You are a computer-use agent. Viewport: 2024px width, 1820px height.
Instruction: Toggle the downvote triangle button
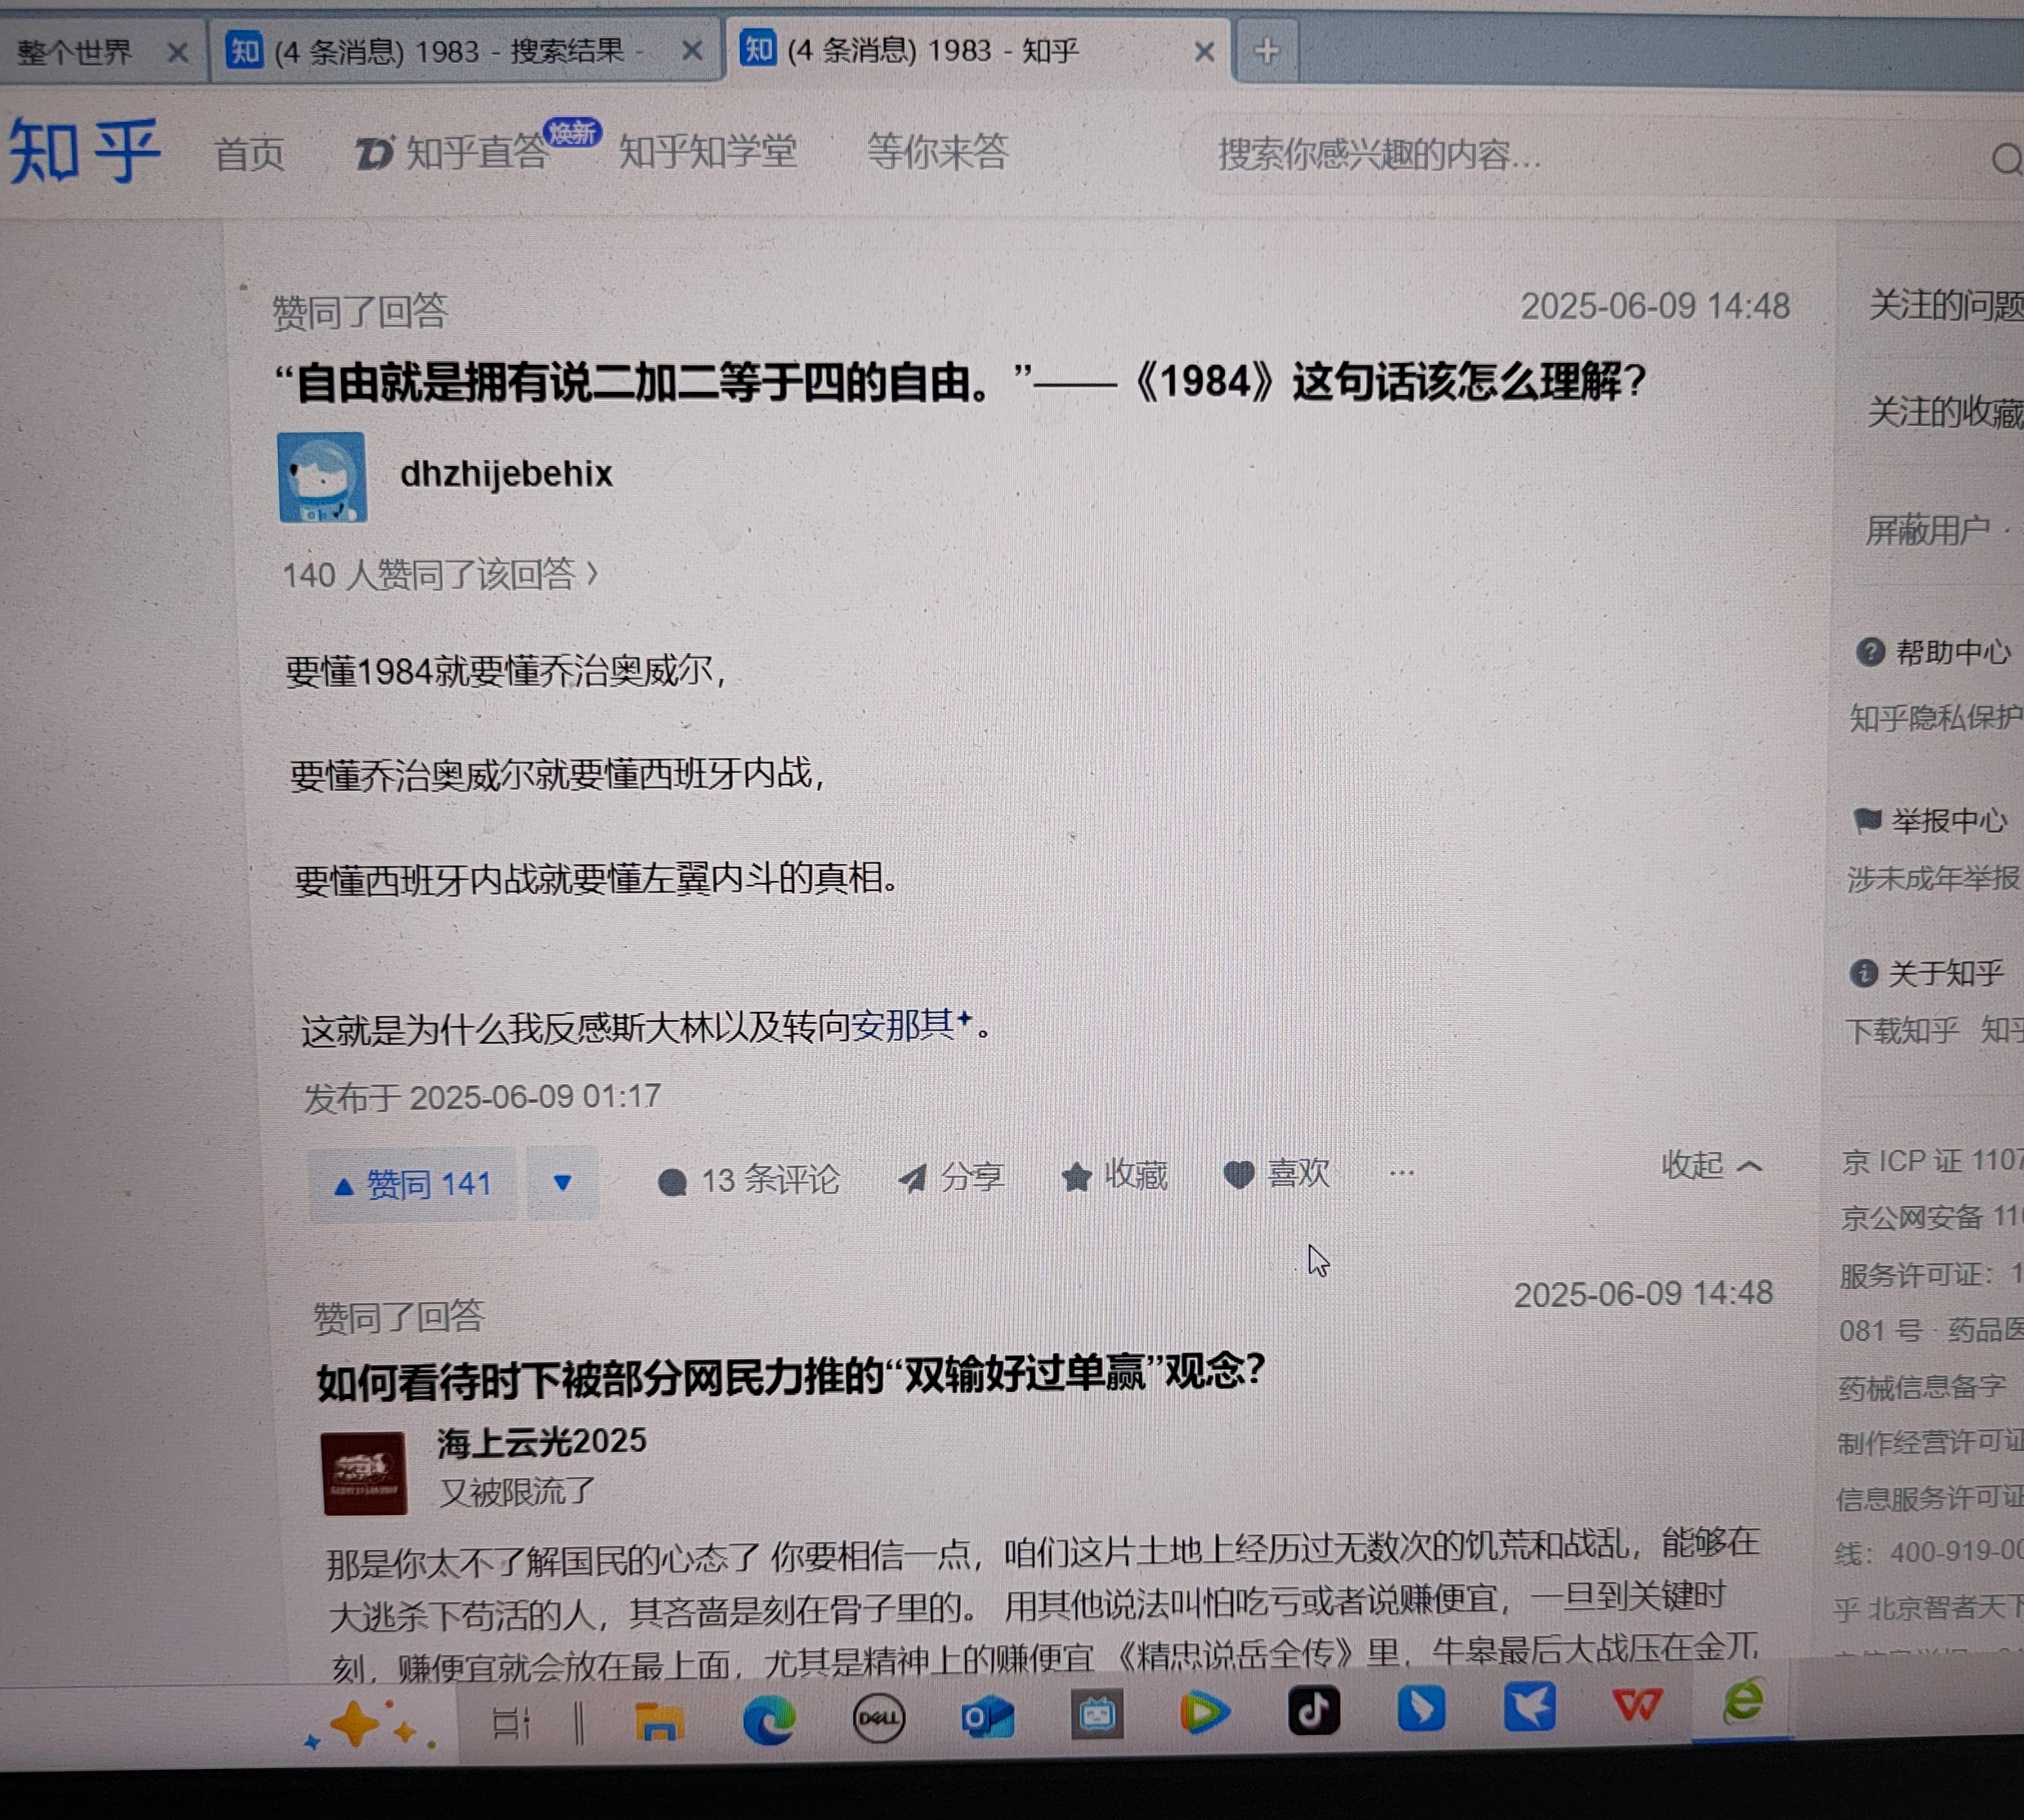(562, 1183)
